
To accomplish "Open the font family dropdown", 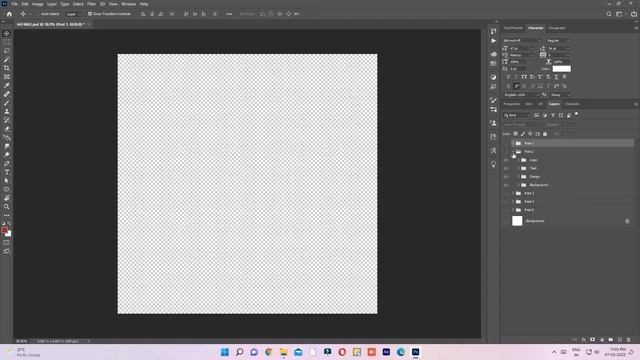I will pyautogui.click(x=522, y=40).
